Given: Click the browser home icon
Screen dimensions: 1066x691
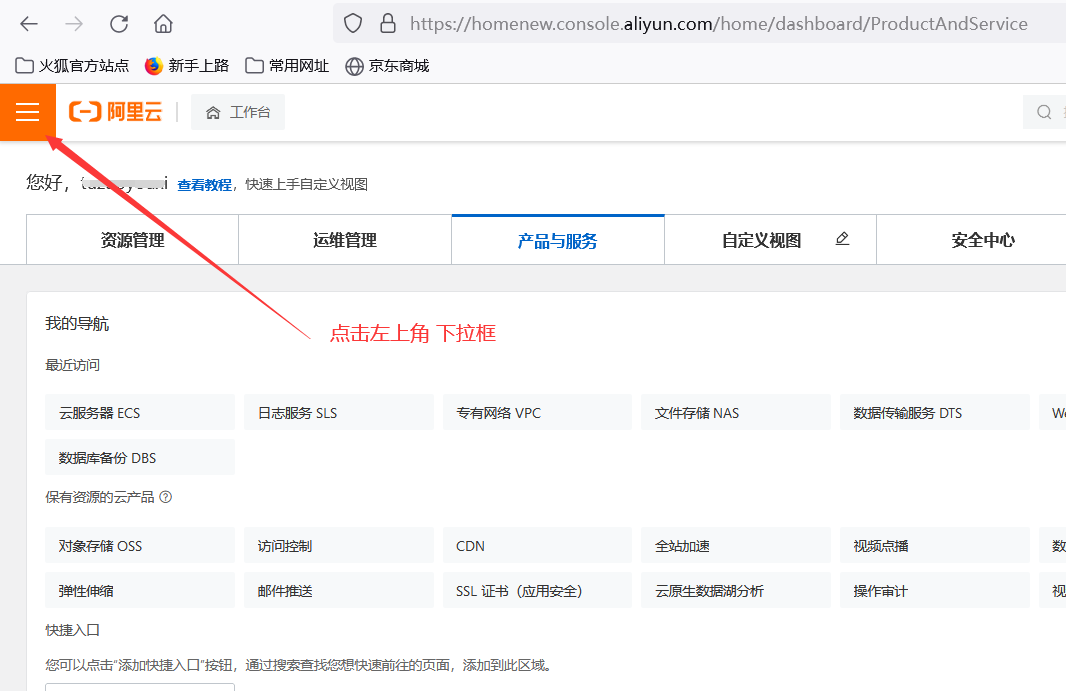Looking at the screenshot, I should 163,24.
